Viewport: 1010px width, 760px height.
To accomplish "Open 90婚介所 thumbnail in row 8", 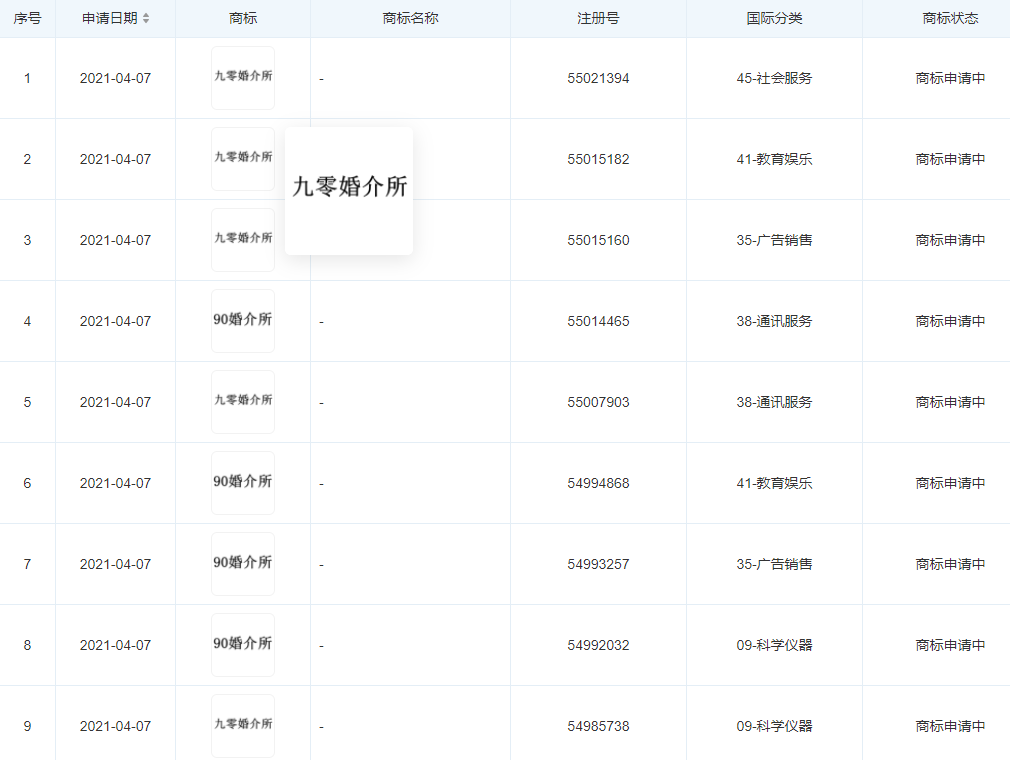I will tap(243, 645).
